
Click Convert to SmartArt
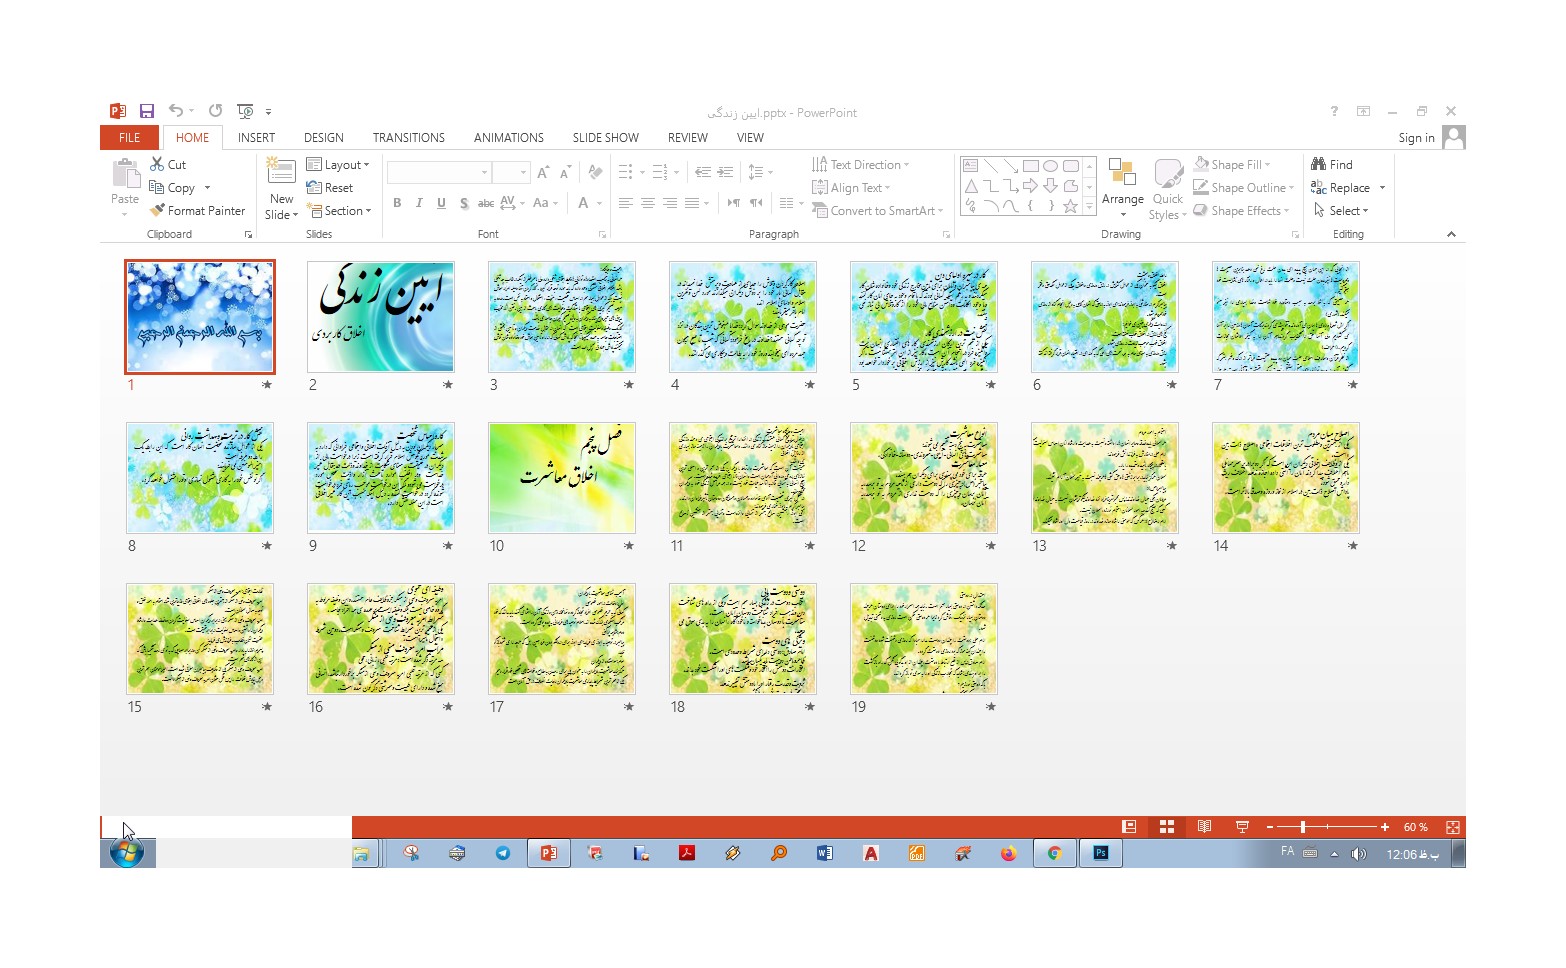[x=878, y=210]
